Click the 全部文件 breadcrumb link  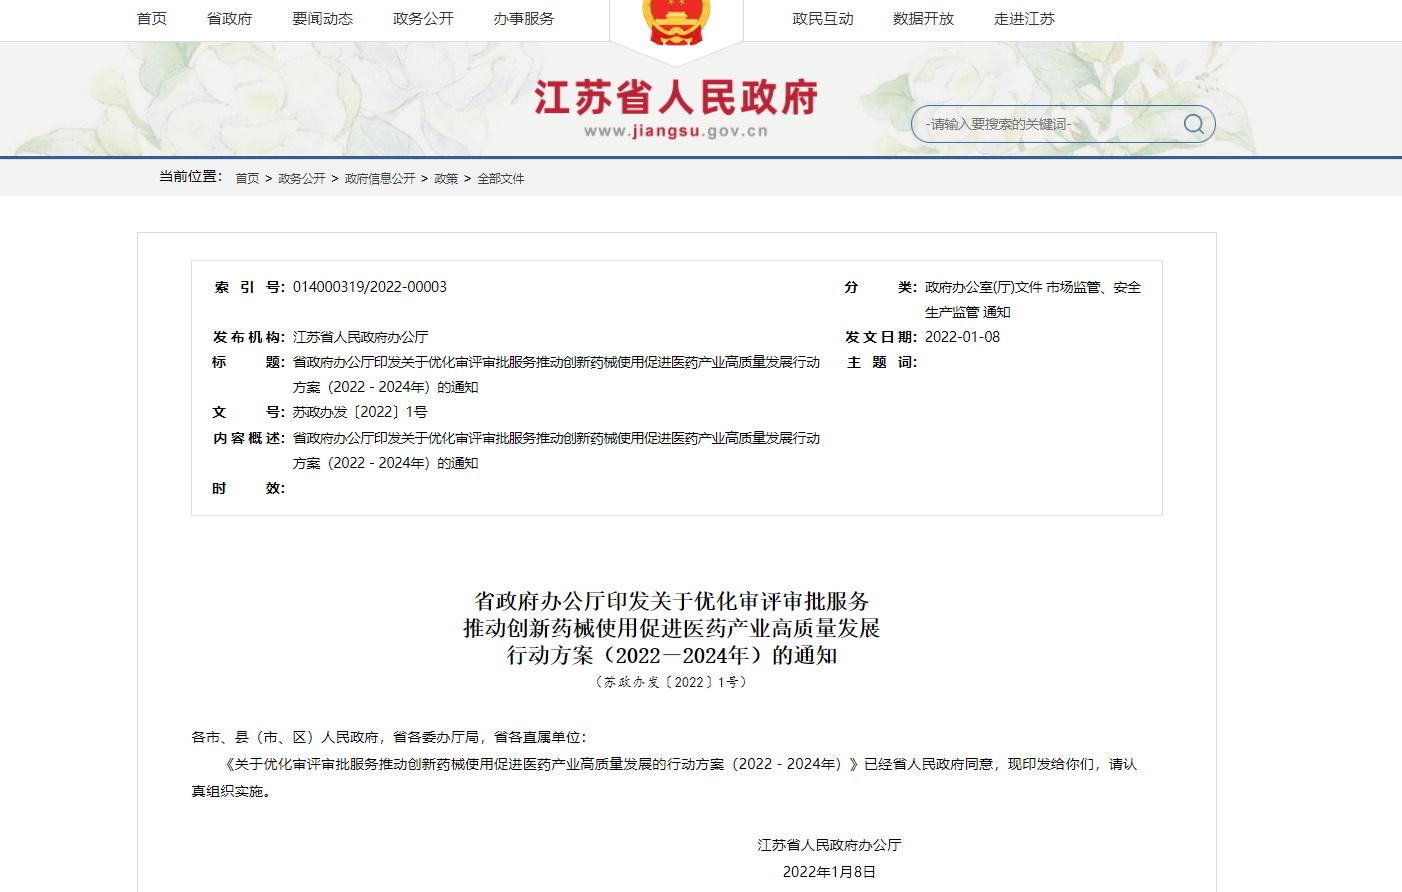[x=501, y=179]
